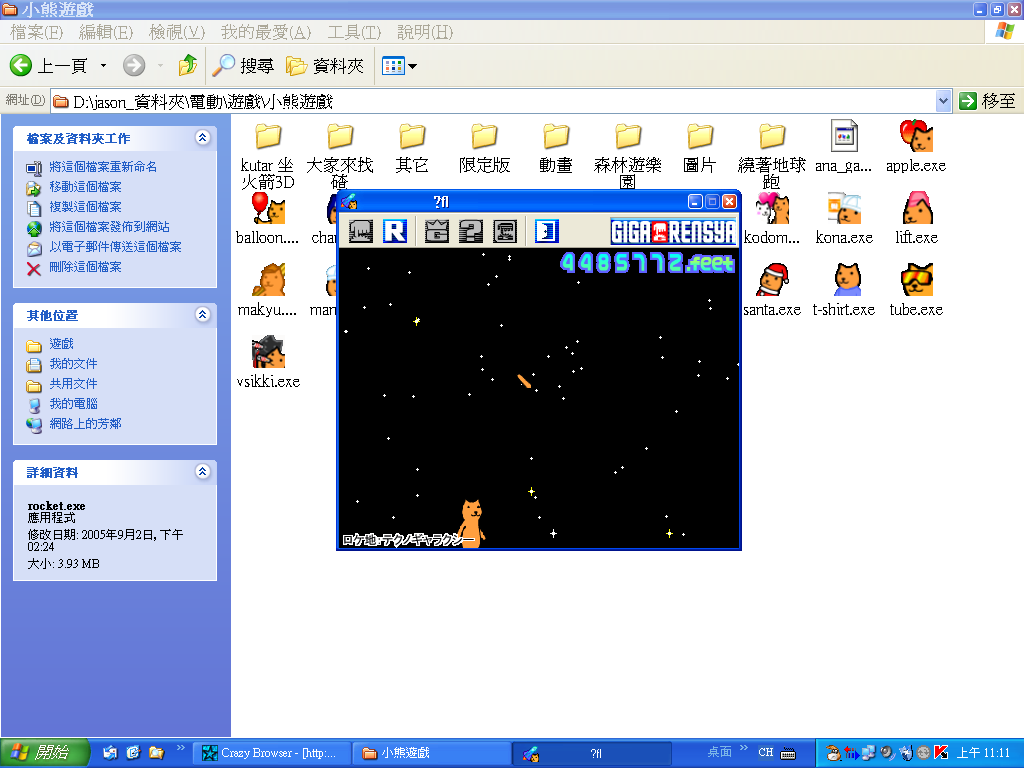Click the blue R button in the game toolbar
Viewport: 1024px width, 768px height.
coord(395,231)
